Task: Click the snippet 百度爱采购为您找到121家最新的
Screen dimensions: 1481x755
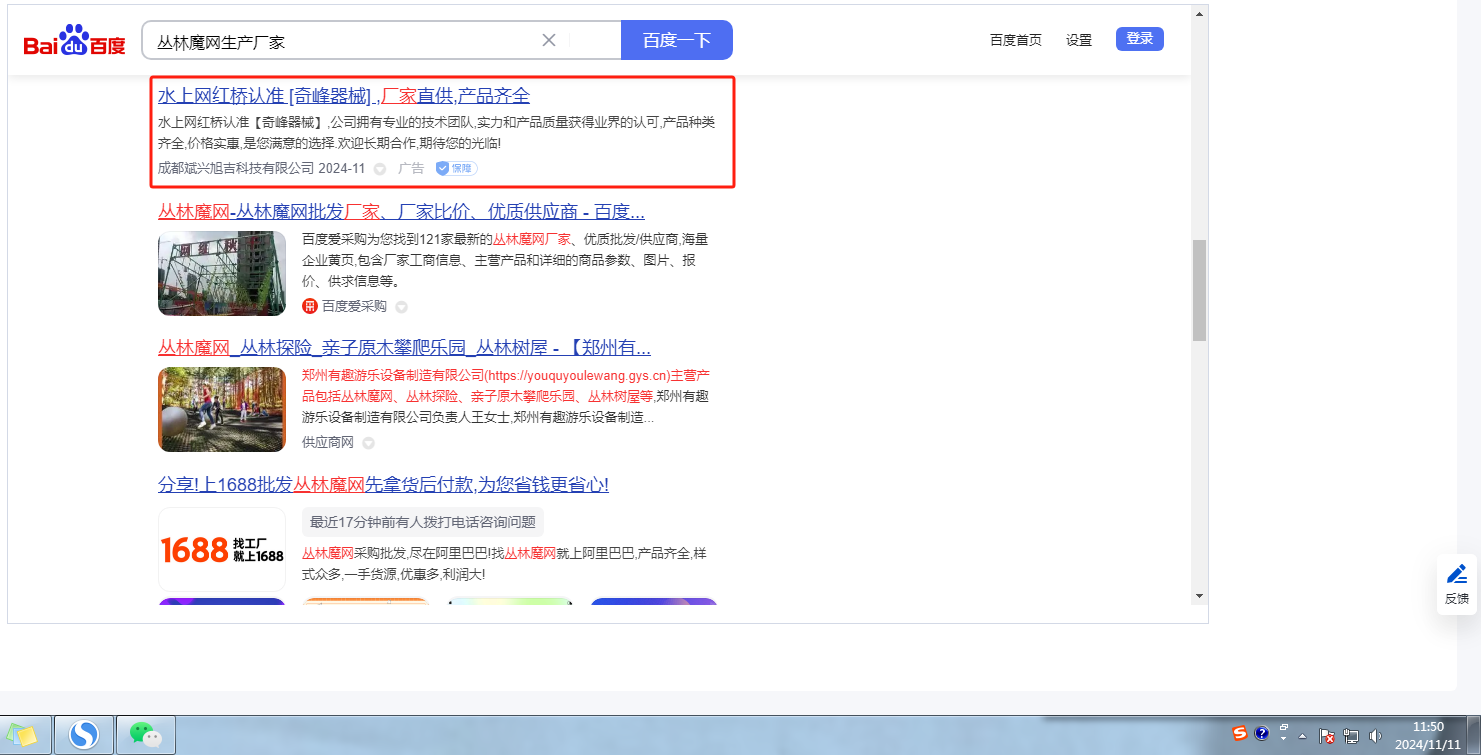Action: [397, 239]
